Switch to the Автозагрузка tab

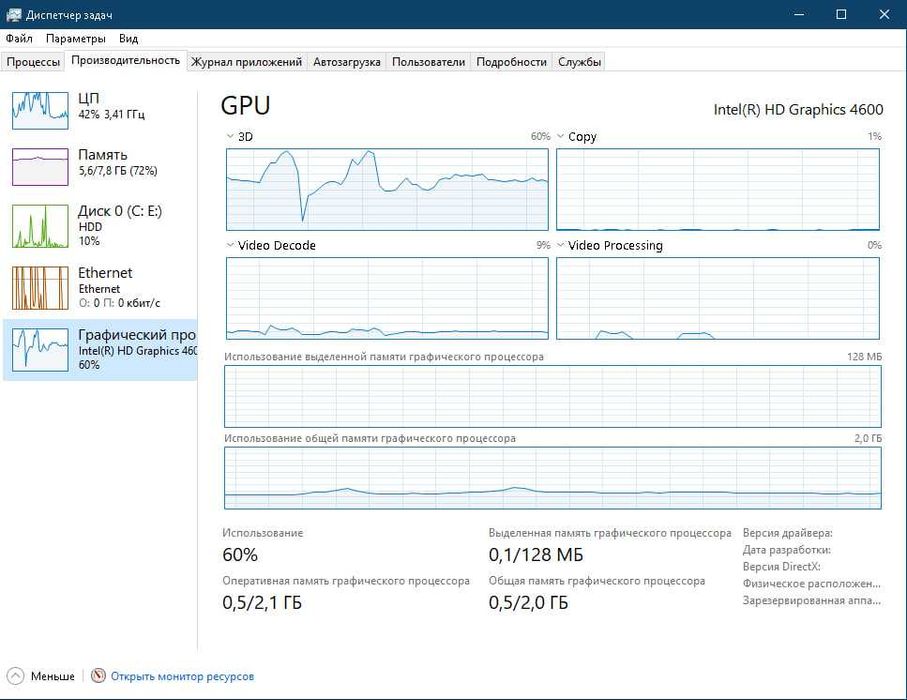[x=347, y=62]
